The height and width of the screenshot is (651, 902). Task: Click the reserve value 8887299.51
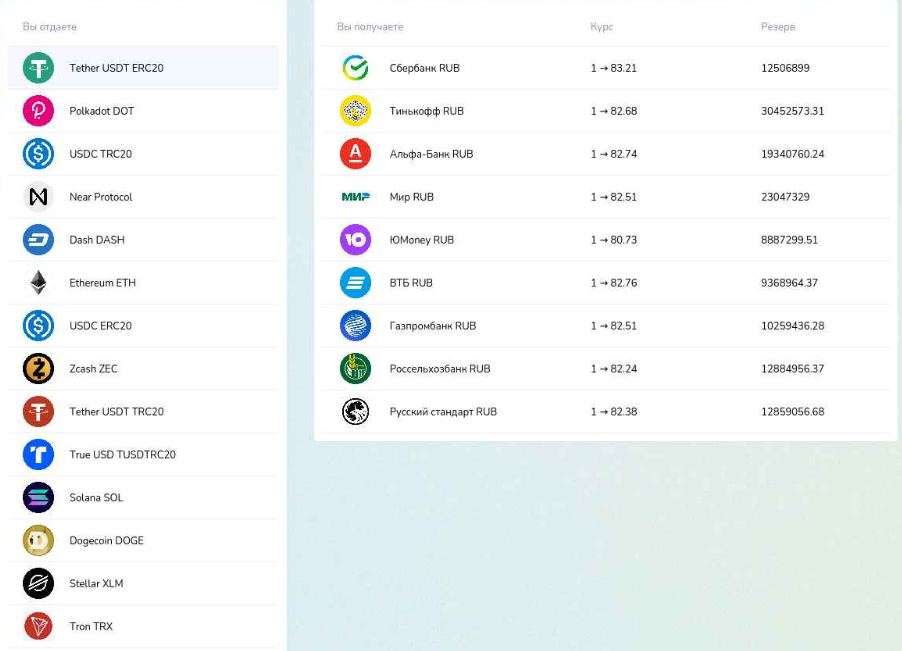(x=789, y=240)
